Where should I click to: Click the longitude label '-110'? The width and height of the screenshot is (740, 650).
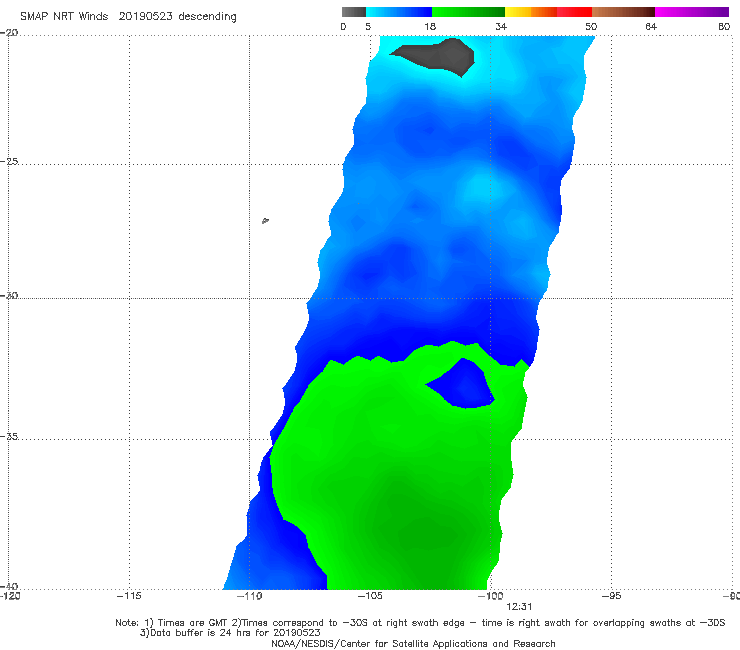click(x=250, y=596)
